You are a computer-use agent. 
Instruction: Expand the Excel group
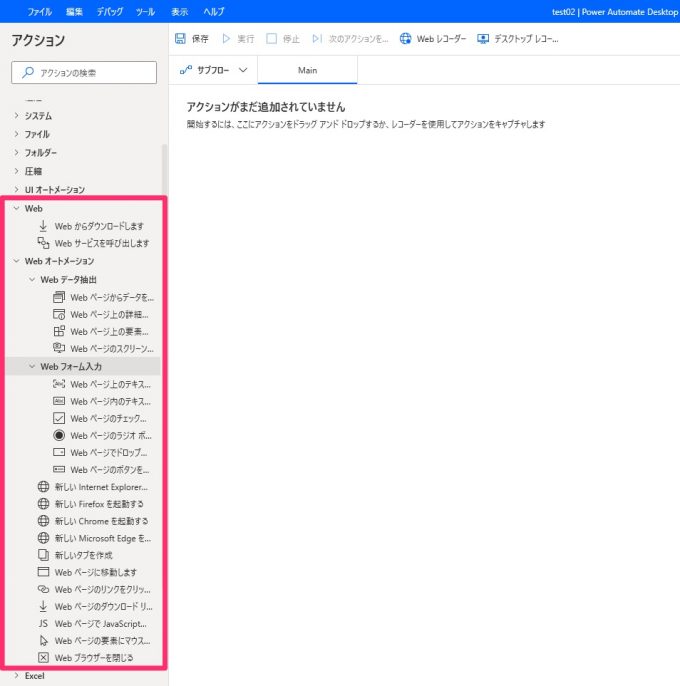pyautogui.click(x=17, y=675)
